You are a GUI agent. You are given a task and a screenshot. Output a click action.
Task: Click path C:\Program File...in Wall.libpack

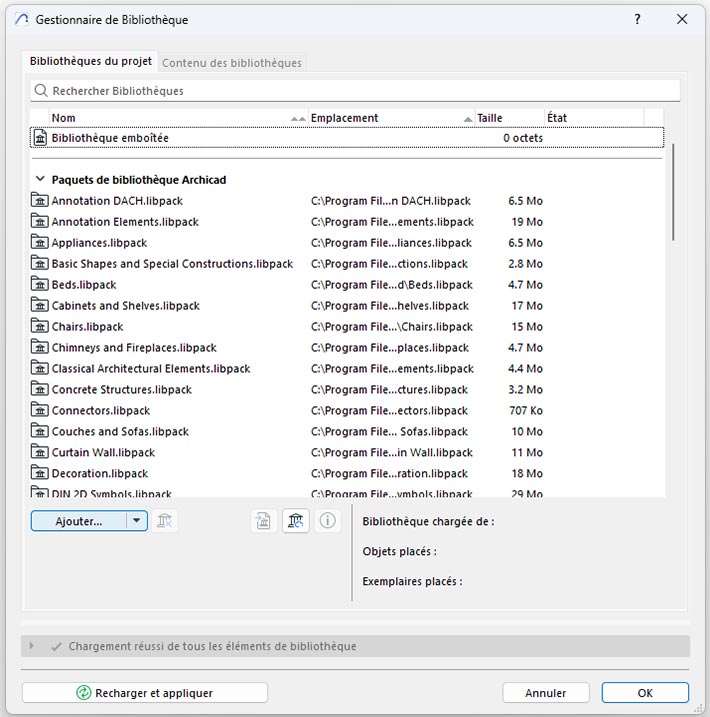click(392, 453)
